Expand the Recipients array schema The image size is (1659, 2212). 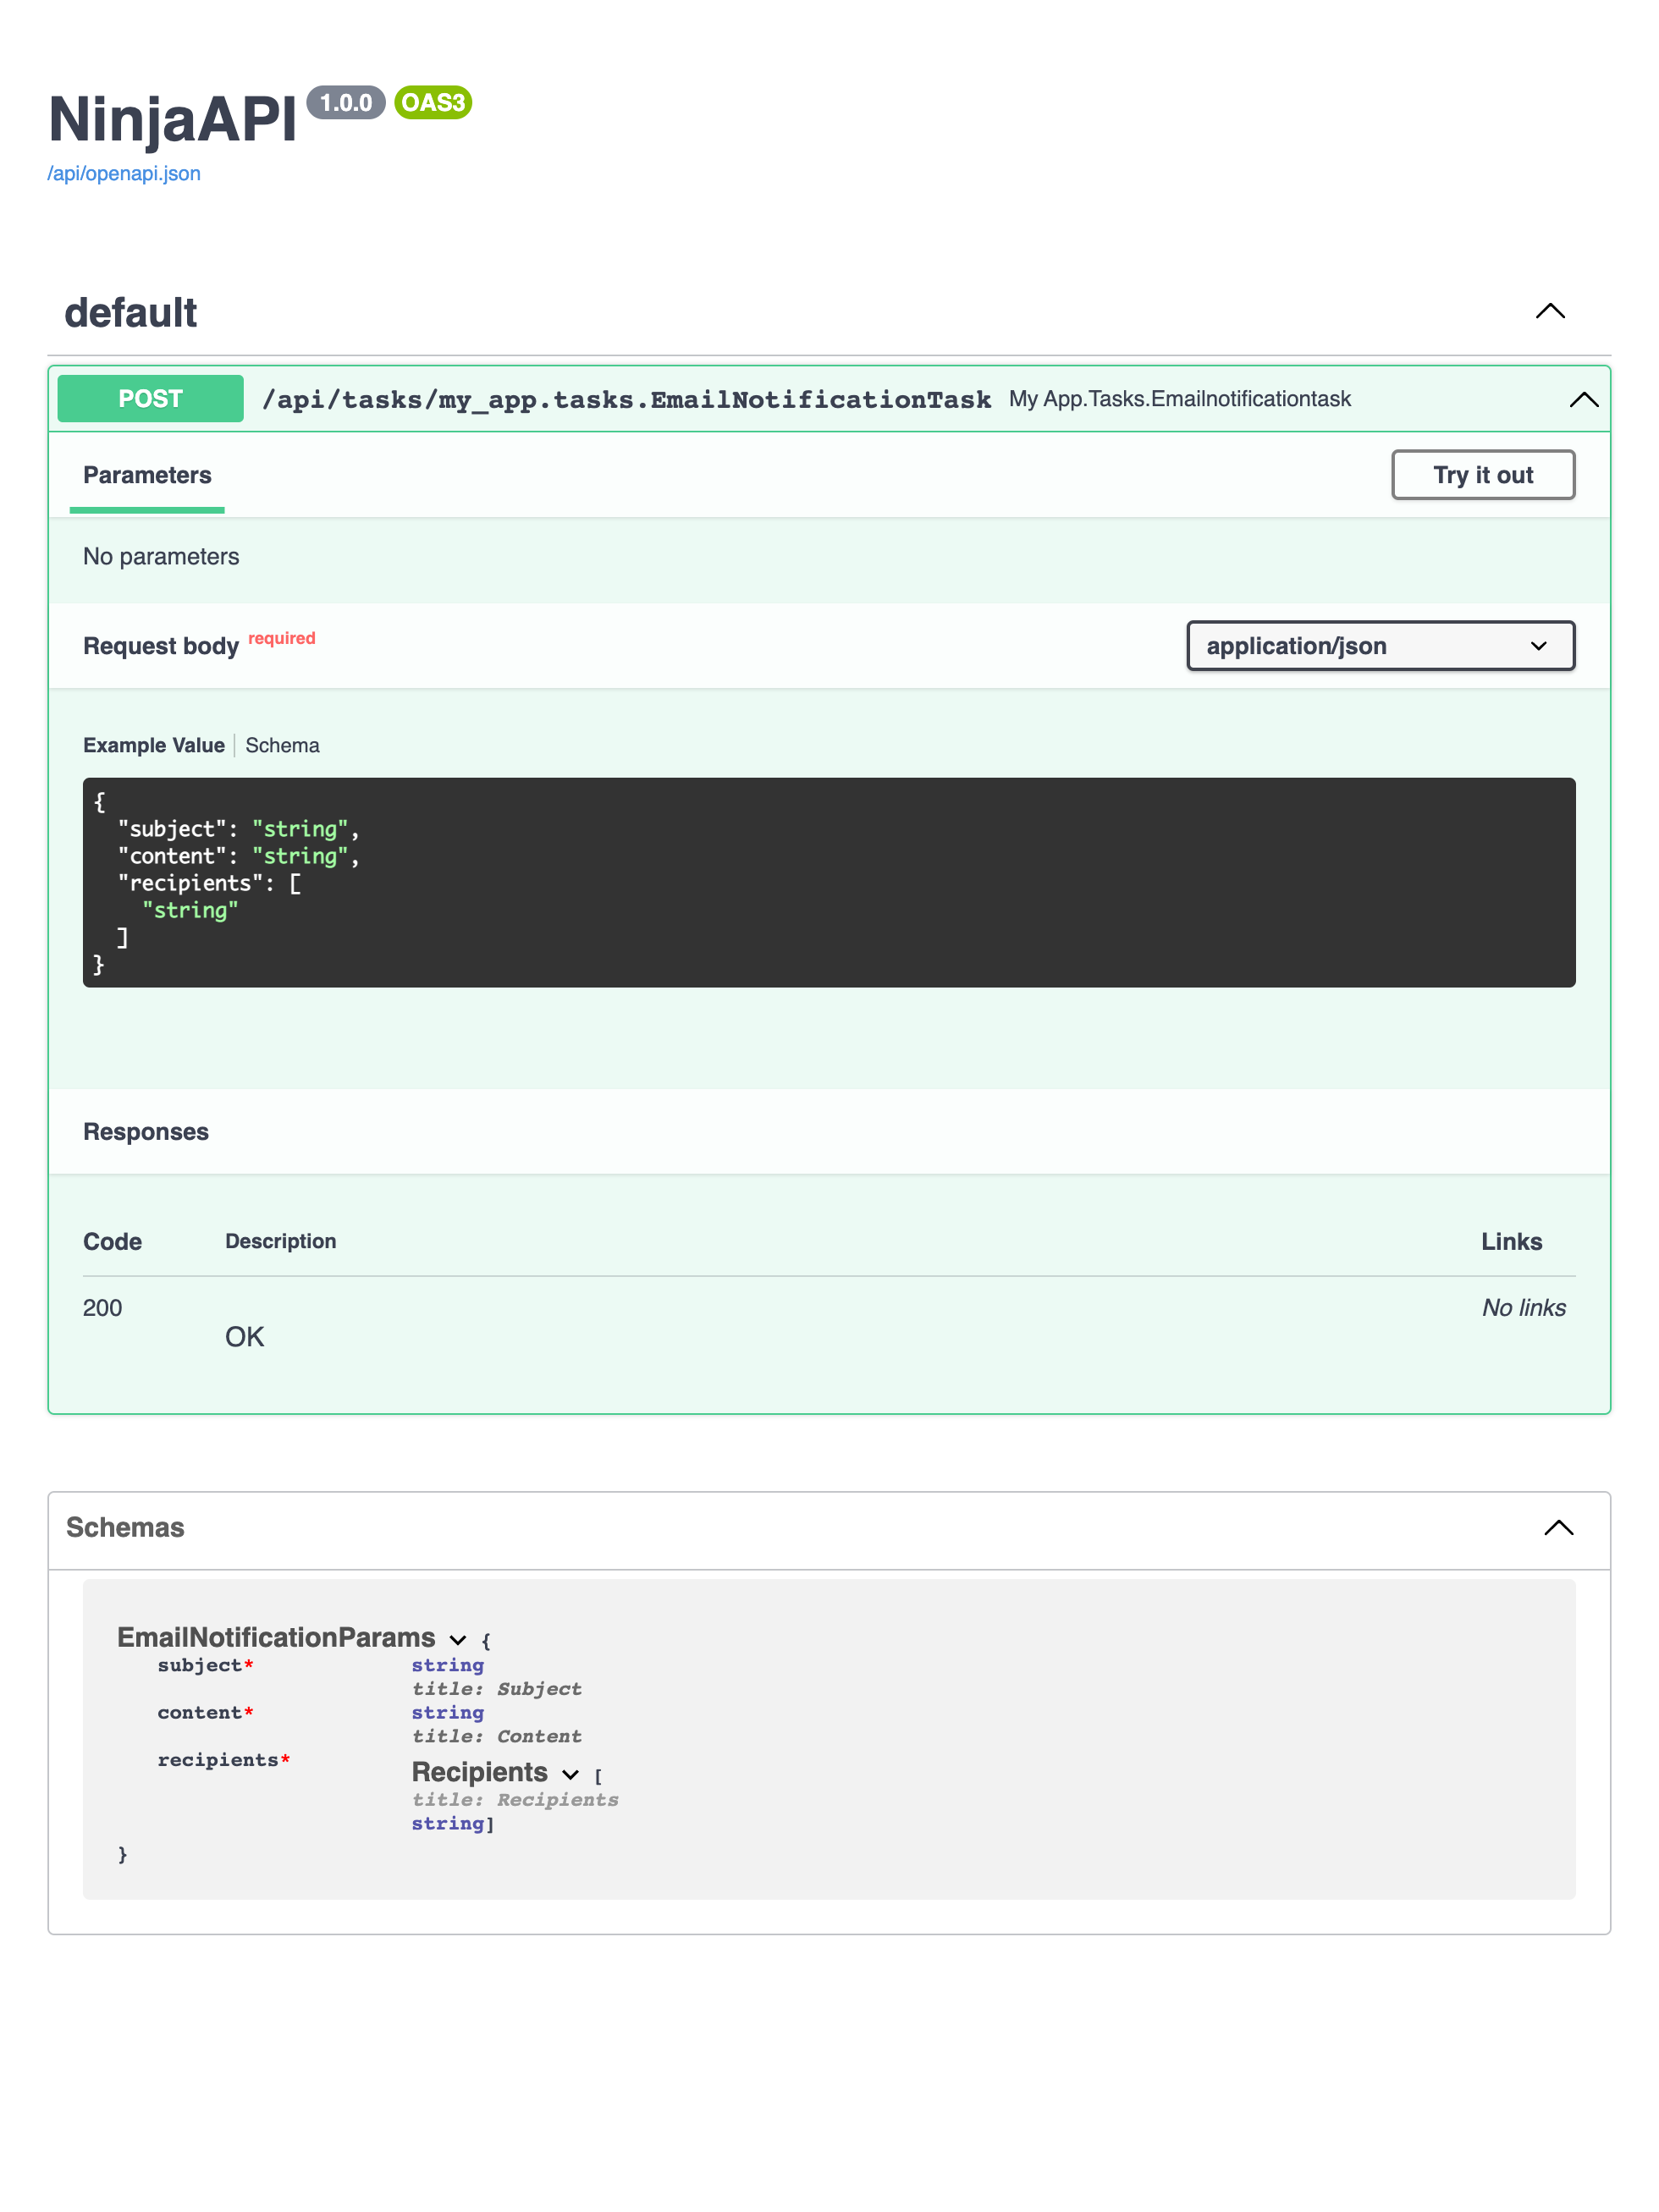click(570, 1775)
